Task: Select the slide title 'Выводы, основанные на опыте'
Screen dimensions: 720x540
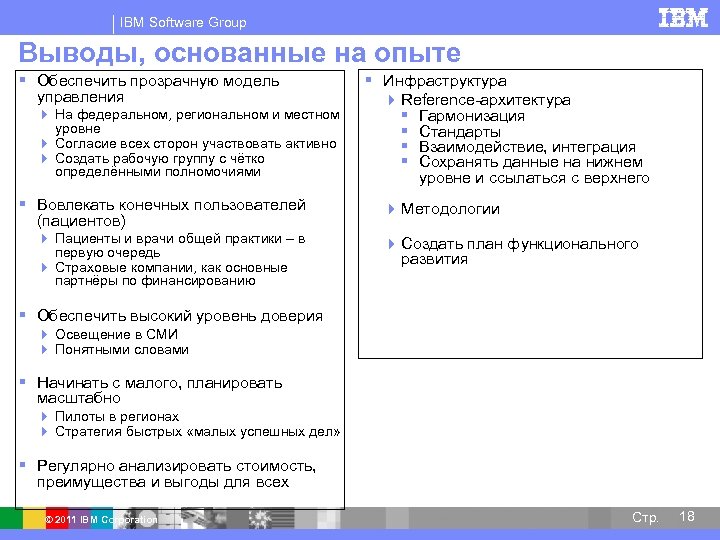Action: pyautogui.click(x=239, y=52)
